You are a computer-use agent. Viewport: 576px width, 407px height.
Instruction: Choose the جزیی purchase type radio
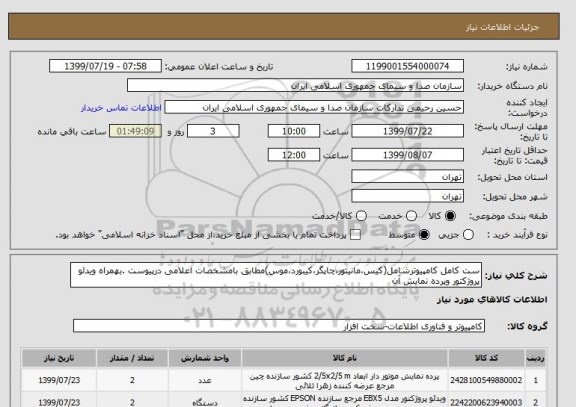click(x=468, y=235)
